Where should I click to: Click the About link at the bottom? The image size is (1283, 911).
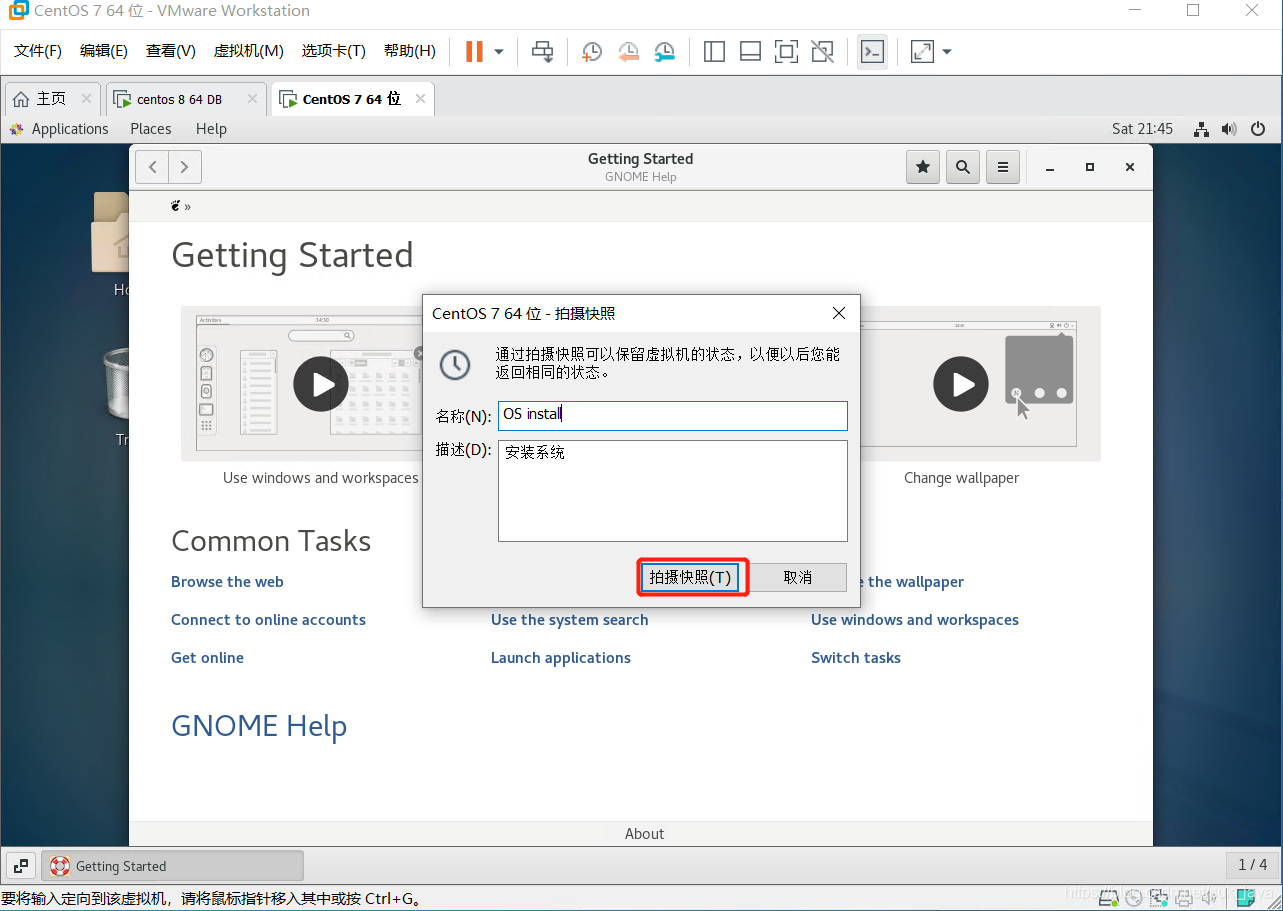tap(644, 834)
